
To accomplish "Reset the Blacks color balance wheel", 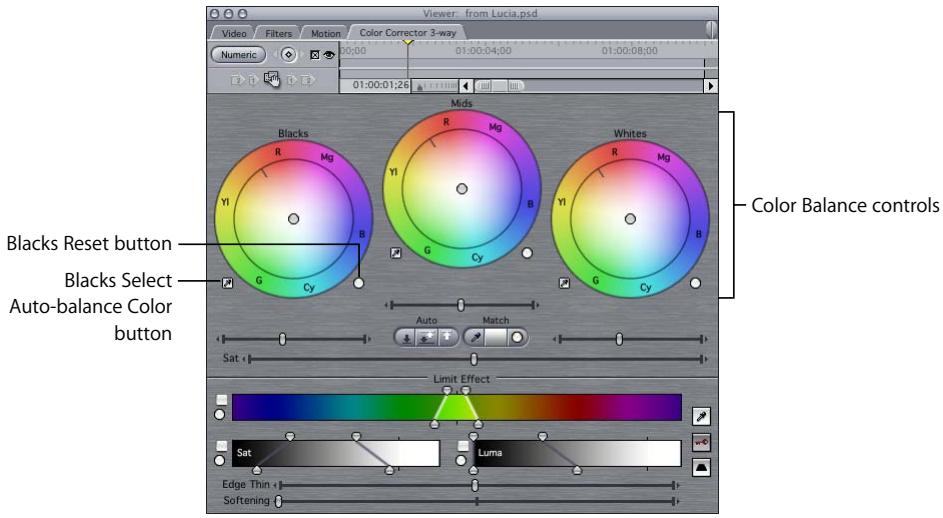I will (358, 283).
